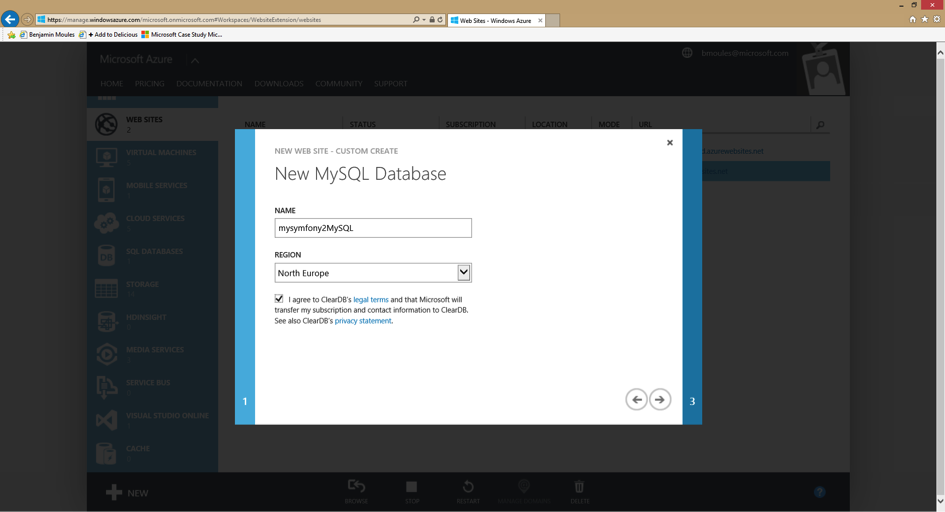Viewport: 945px width, 512px height.
Task: Click the scroll down arrow on the page scrollbar
Action: click(940, 501)
